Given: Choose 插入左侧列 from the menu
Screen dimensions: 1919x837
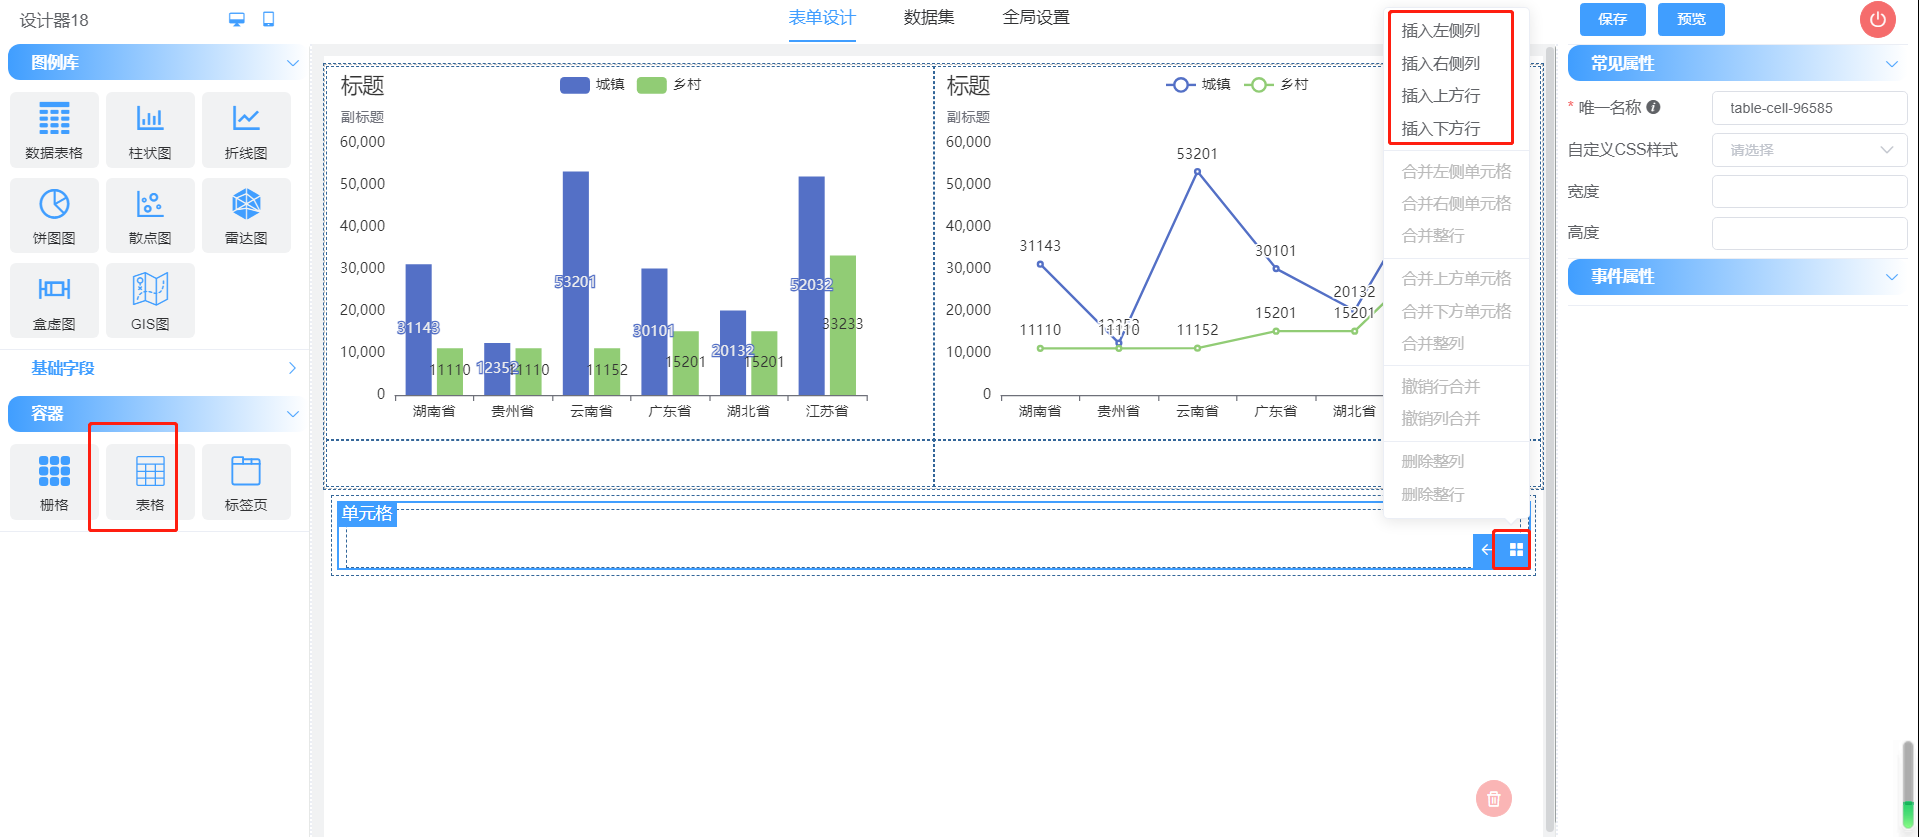Looking at the screenshot, I should tap(1441, 31).
